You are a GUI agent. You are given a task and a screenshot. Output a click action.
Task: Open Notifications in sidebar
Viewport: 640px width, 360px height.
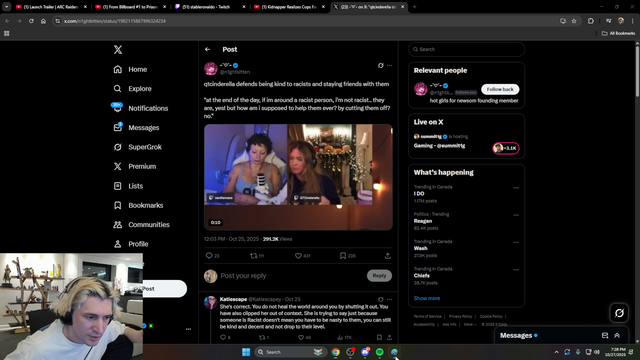click(140, 108)
